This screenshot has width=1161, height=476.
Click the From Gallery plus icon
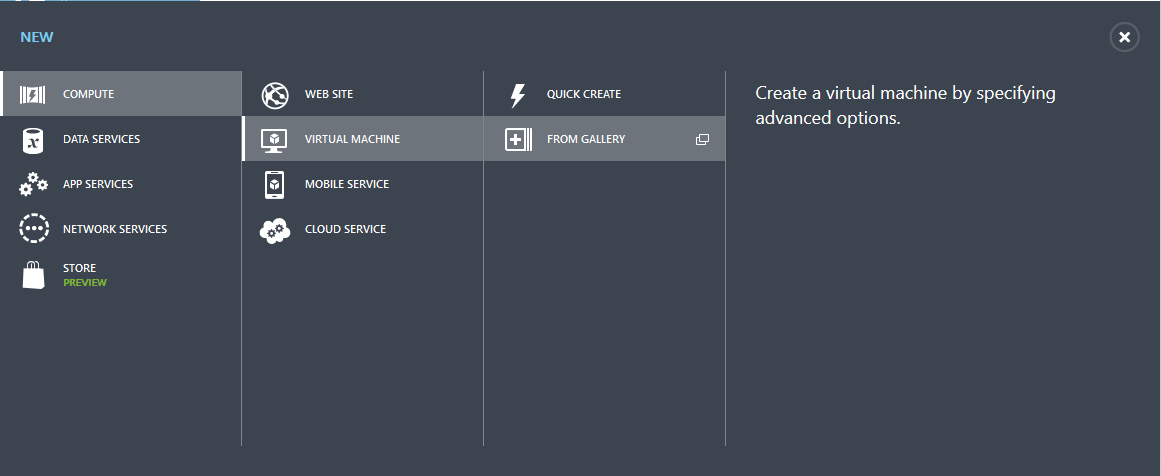pyautogui.click(x=518, y=139)
